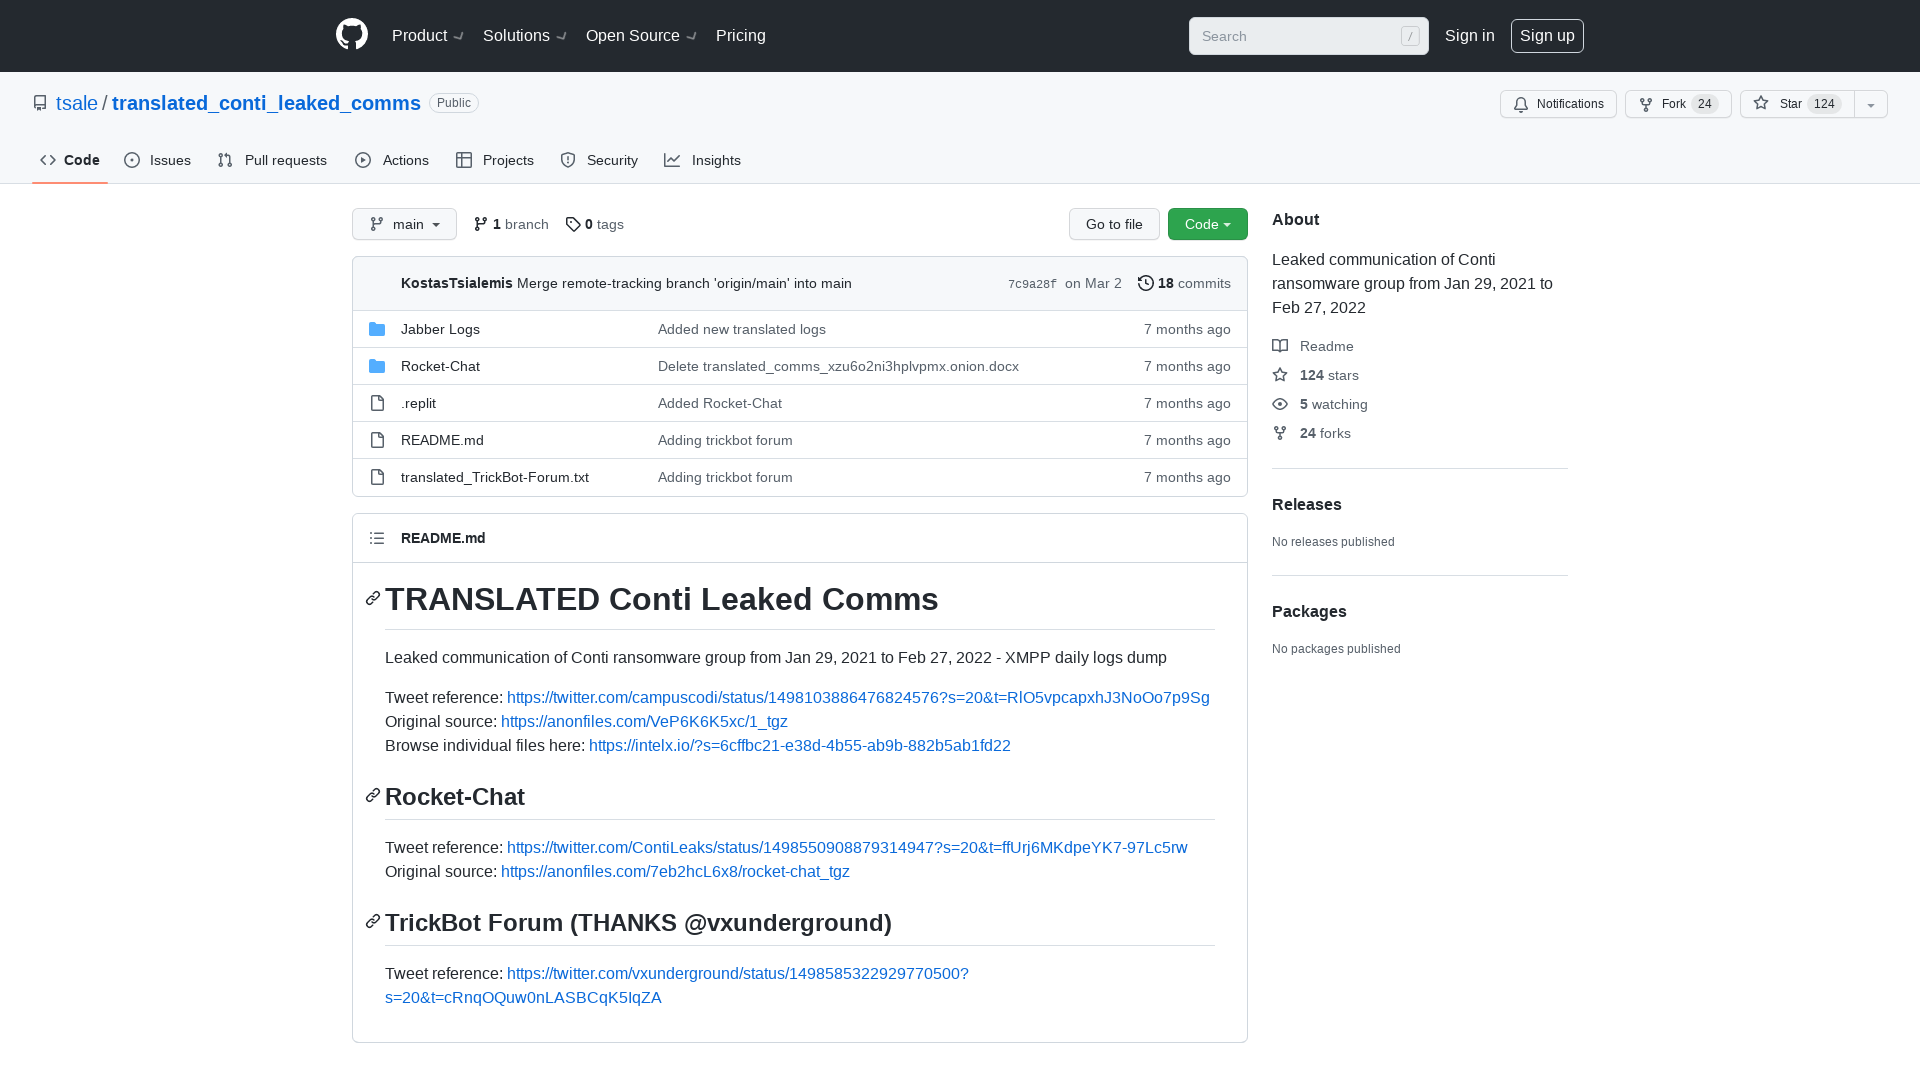Click Sign in
Image resolution: width=1920 pixels, height=1080 pixels.
point(1470,35)
